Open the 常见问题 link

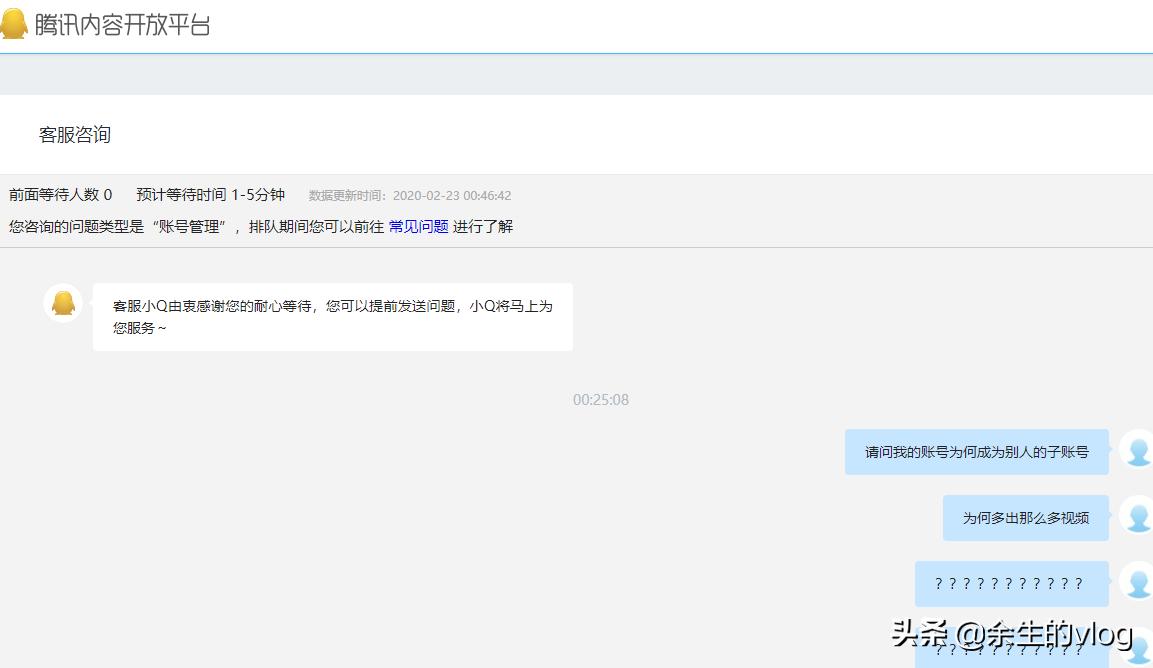coord(418,227)
